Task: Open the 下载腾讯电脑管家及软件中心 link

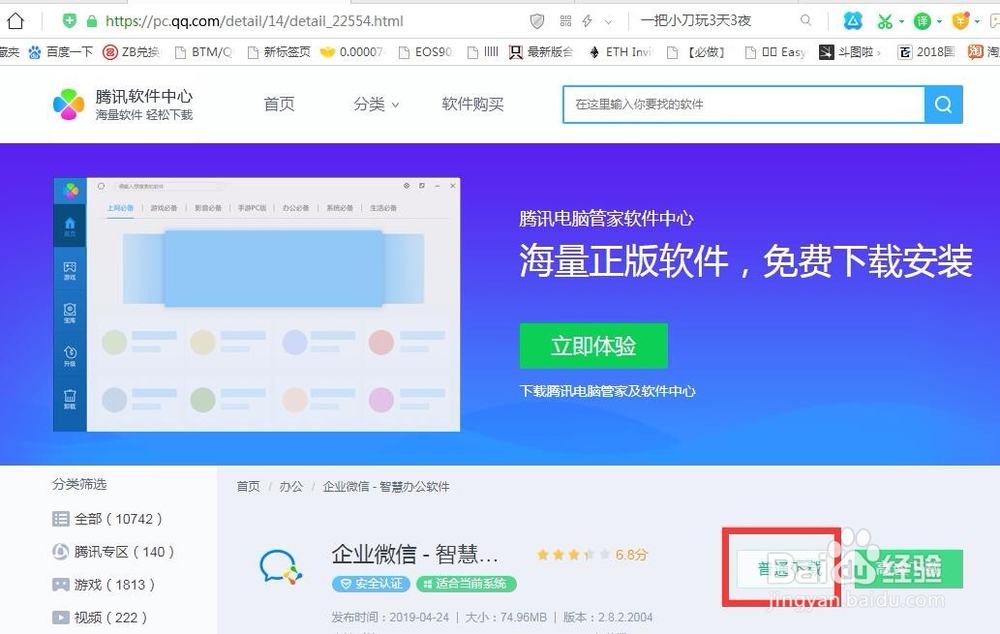Action: (x=607, y=391)
